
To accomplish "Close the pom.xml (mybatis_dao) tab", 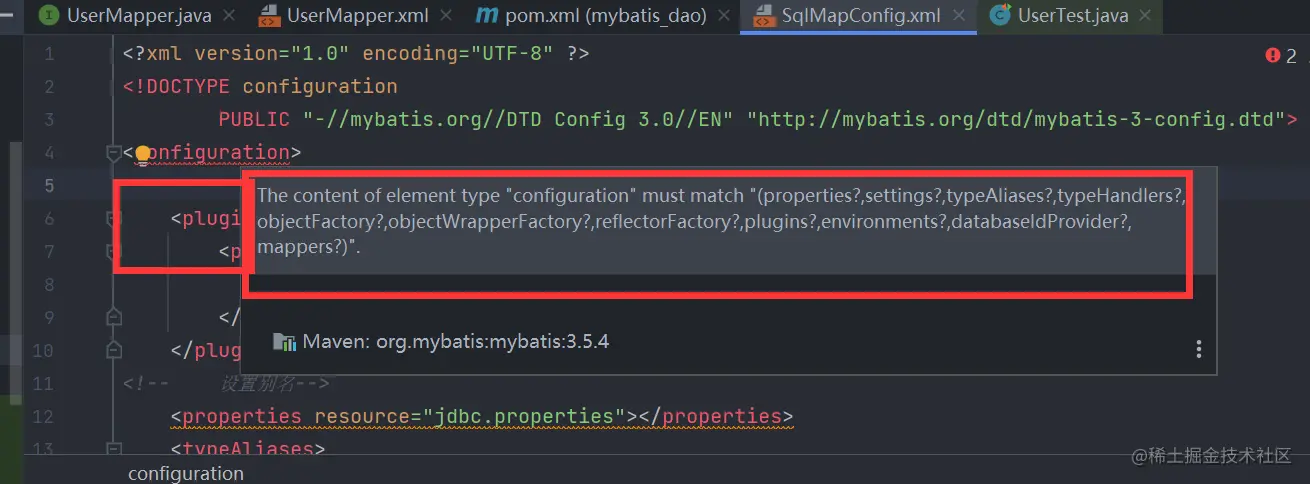I will pos(722,16).
